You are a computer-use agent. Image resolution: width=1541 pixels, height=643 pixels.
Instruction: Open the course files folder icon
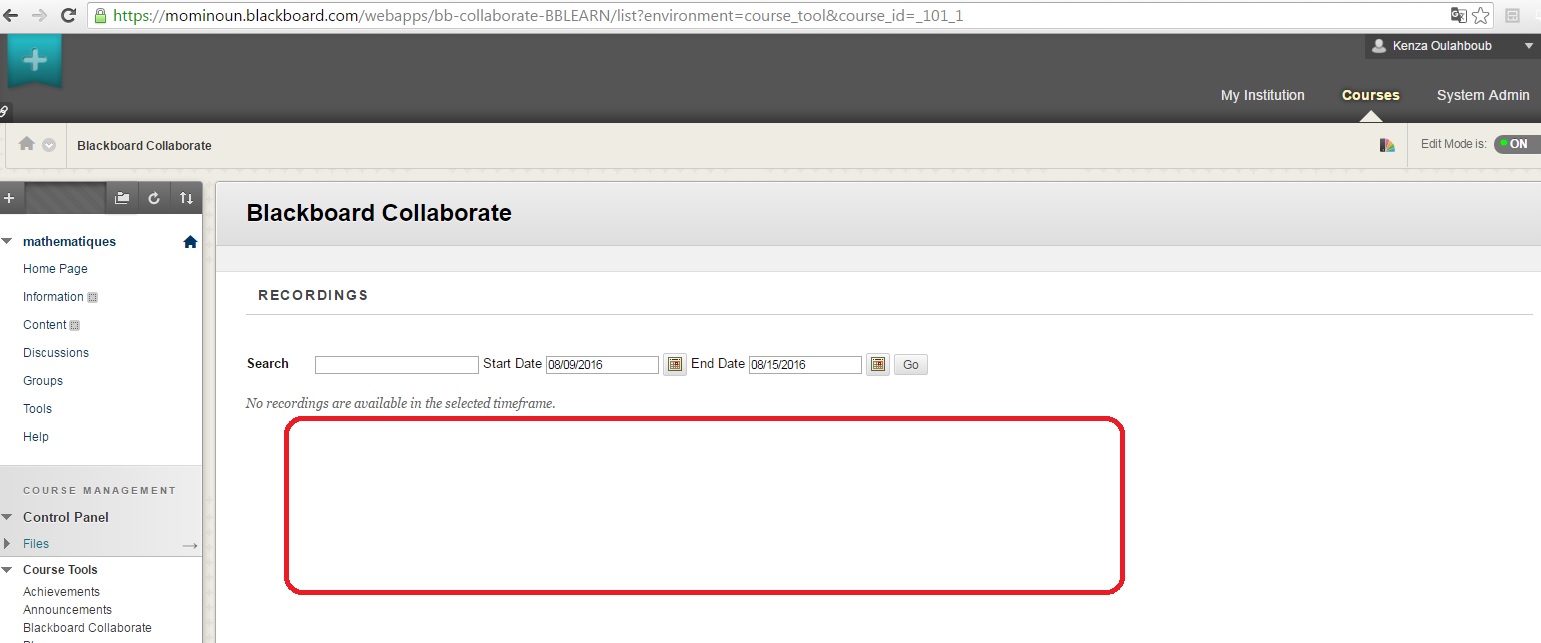click(122, 198)
